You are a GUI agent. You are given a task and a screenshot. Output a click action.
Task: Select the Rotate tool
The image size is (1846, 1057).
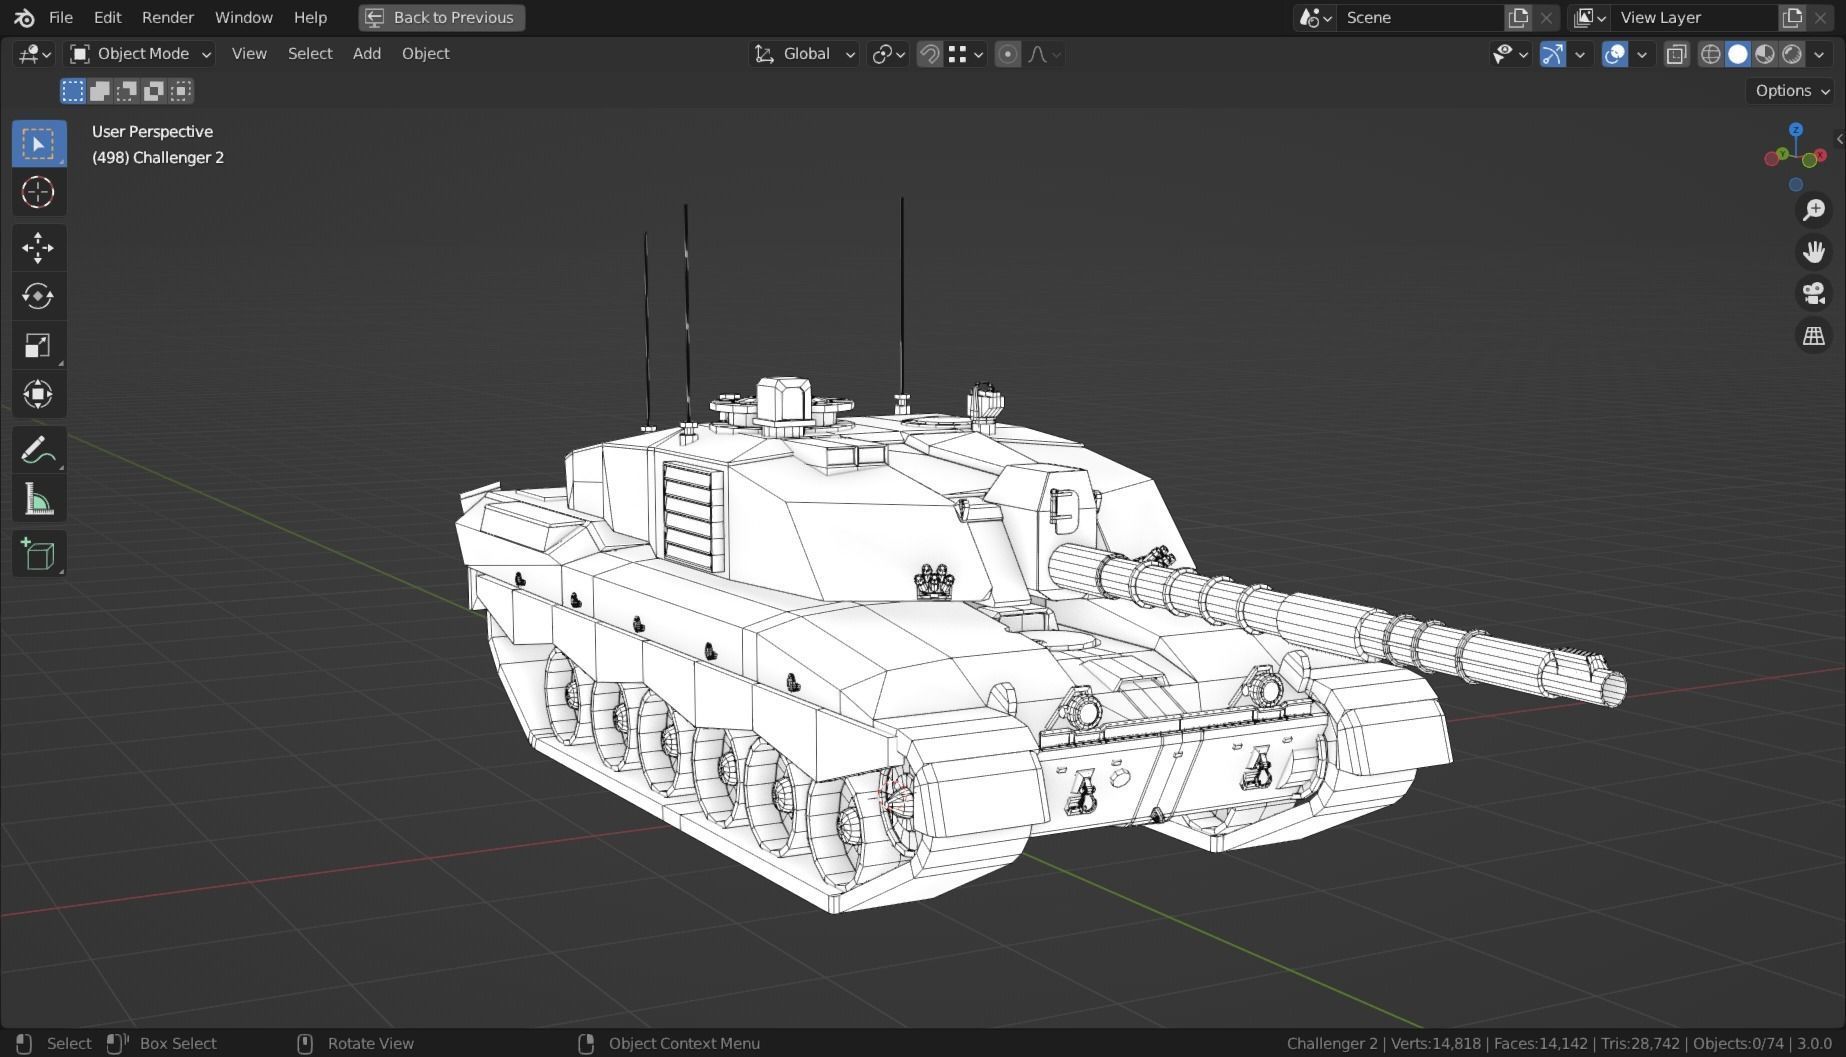click(x=39, y=296)
